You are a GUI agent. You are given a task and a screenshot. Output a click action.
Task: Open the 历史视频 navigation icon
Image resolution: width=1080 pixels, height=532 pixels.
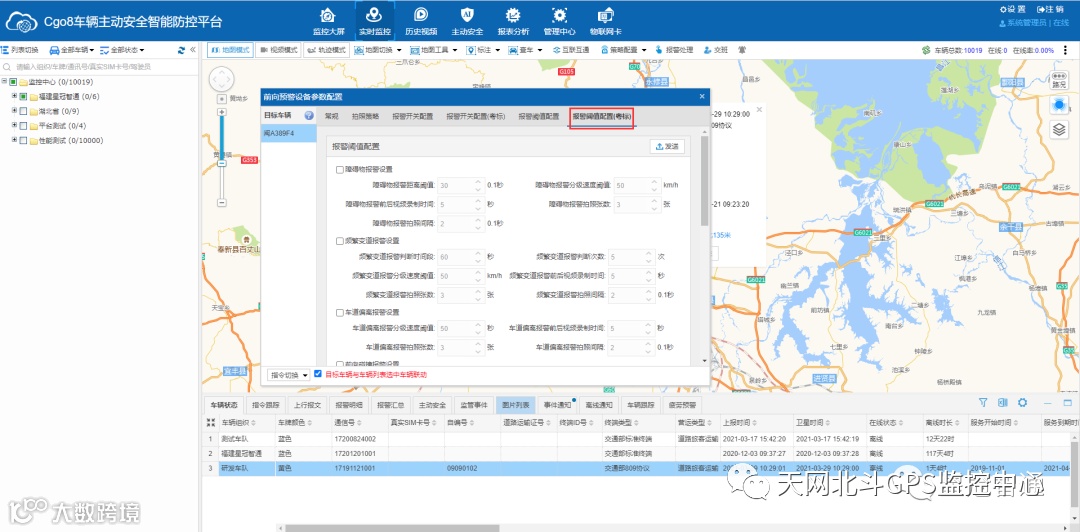point(420,15)
